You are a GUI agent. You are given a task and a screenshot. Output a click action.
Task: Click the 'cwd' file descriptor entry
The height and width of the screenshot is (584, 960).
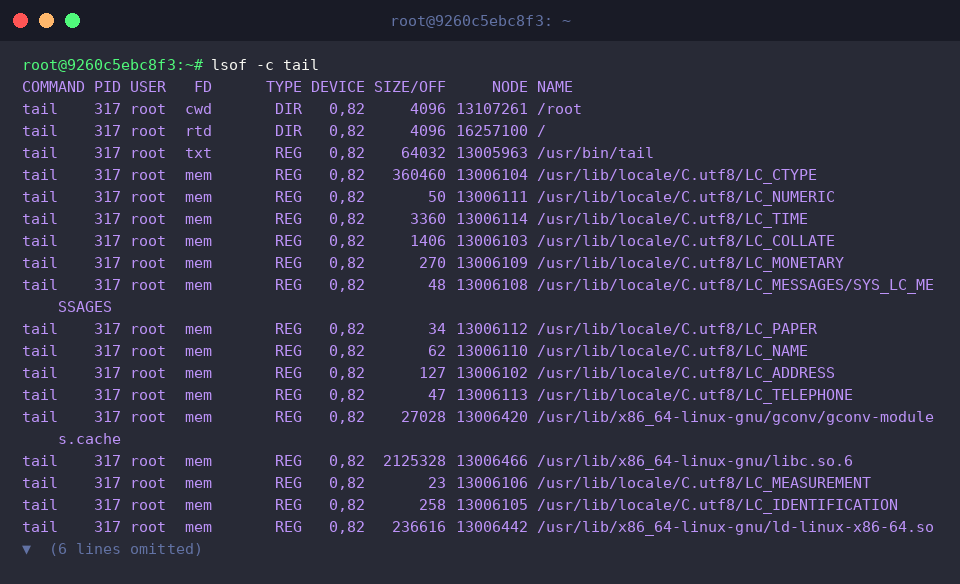click(198, 109)
